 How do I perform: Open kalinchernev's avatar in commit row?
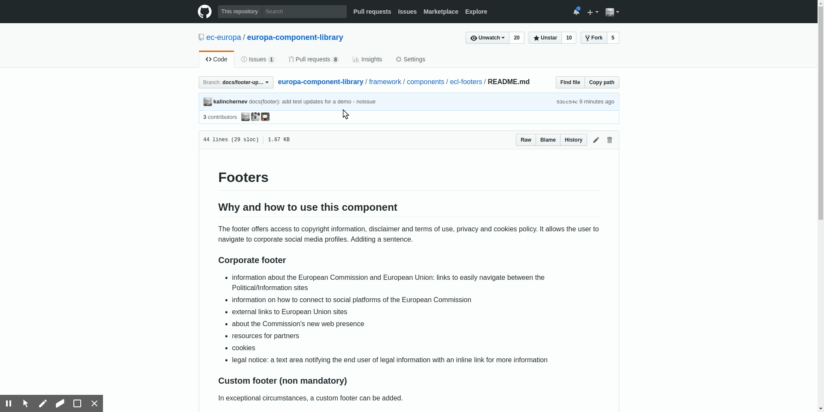[x=208, y=101]
